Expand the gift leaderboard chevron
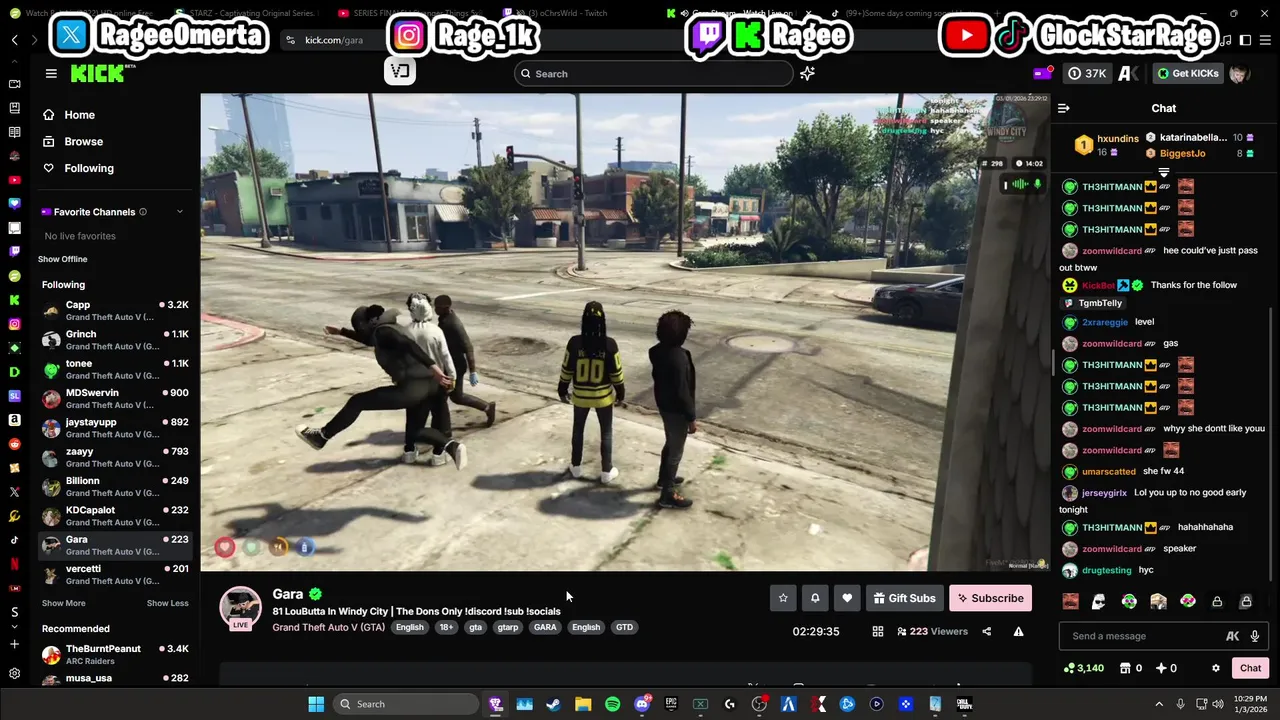The height and width of the screenshot is (720, 1280). (x=1163, y=173)
